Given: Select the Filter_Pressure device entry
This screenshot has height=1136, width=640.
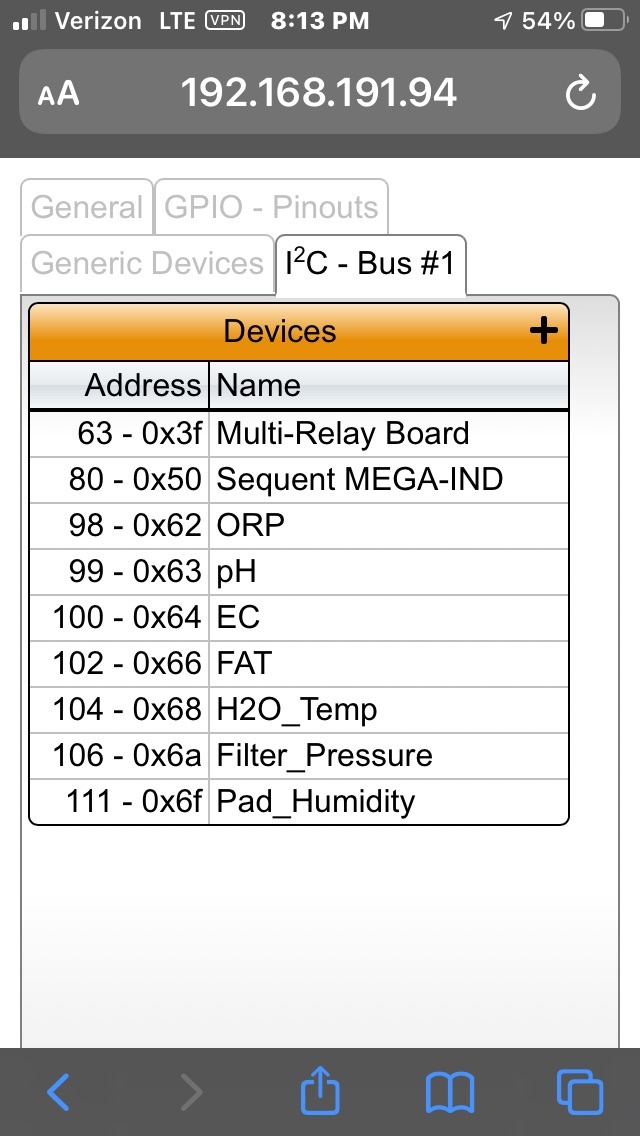Looking at the screenshot, I should pyautogui.click(x=299, y=756).
